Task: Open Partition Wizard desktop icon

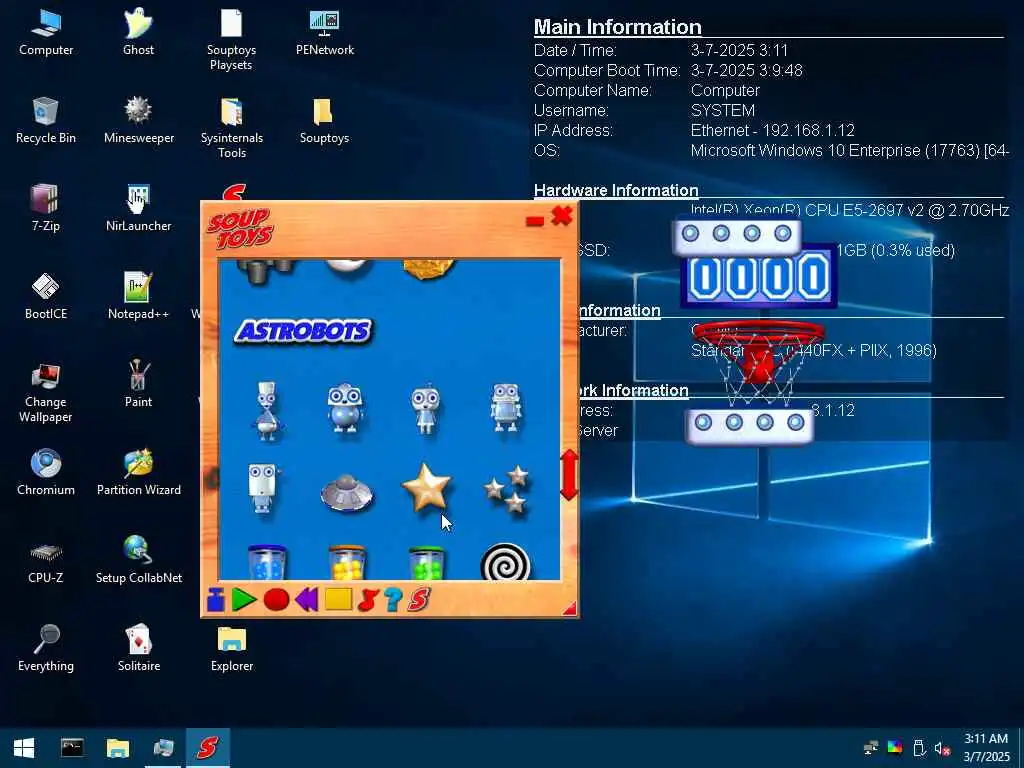Action: click(138, 473)
